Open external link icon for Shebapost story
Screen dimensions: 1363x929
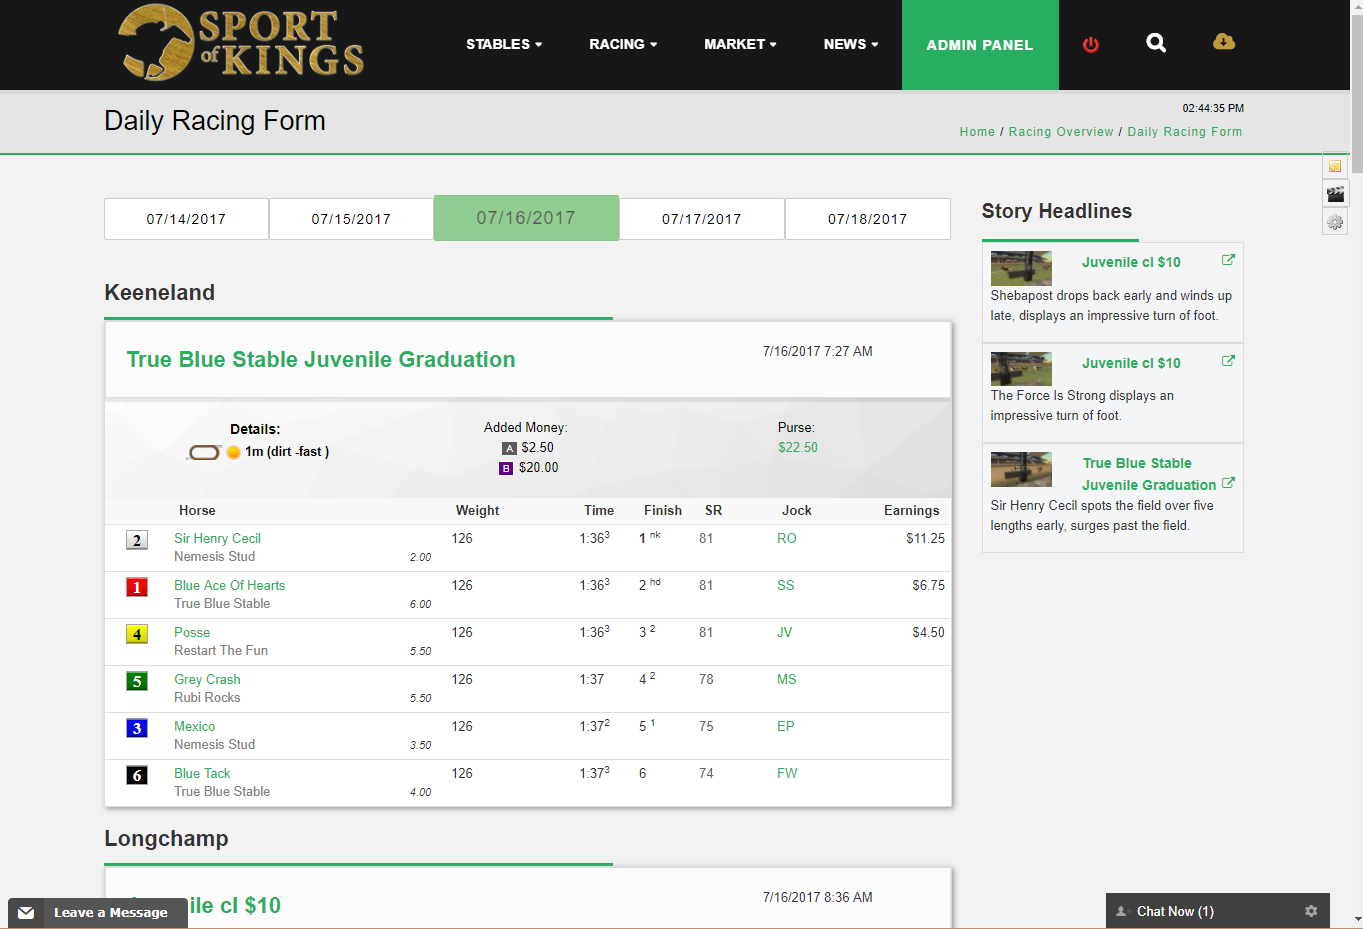point(1228,260)
